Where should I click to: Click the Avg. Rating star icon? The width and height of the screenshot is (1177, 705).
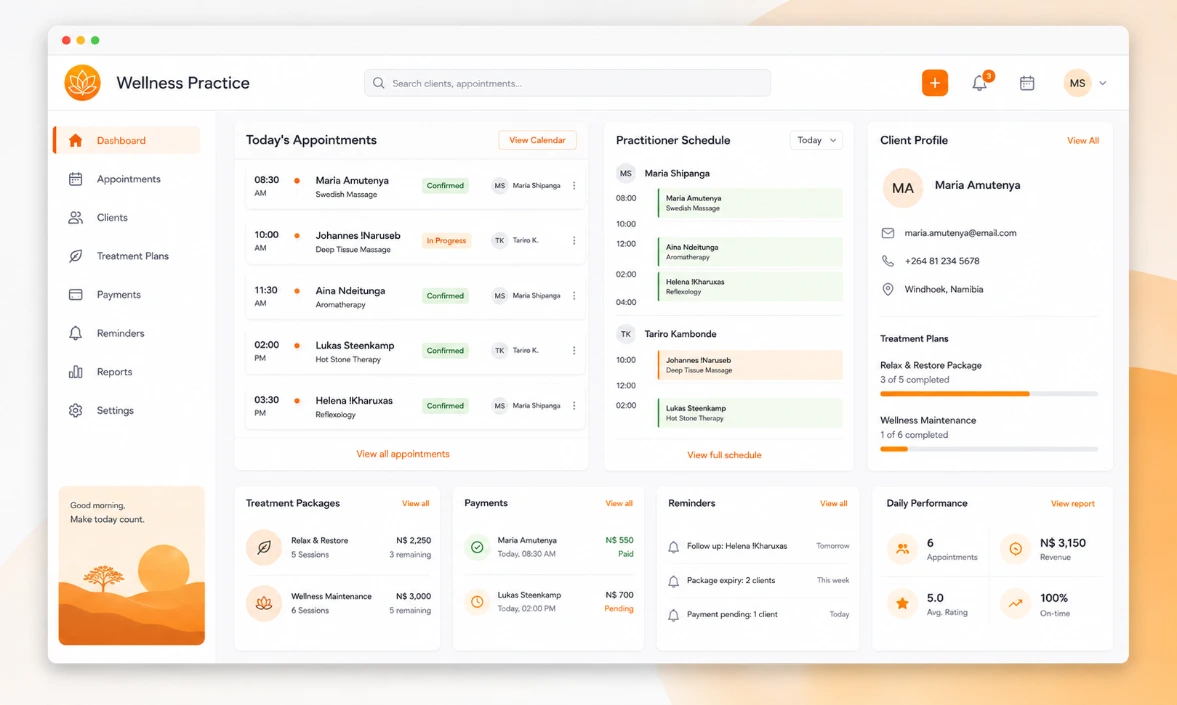(902, 604)
